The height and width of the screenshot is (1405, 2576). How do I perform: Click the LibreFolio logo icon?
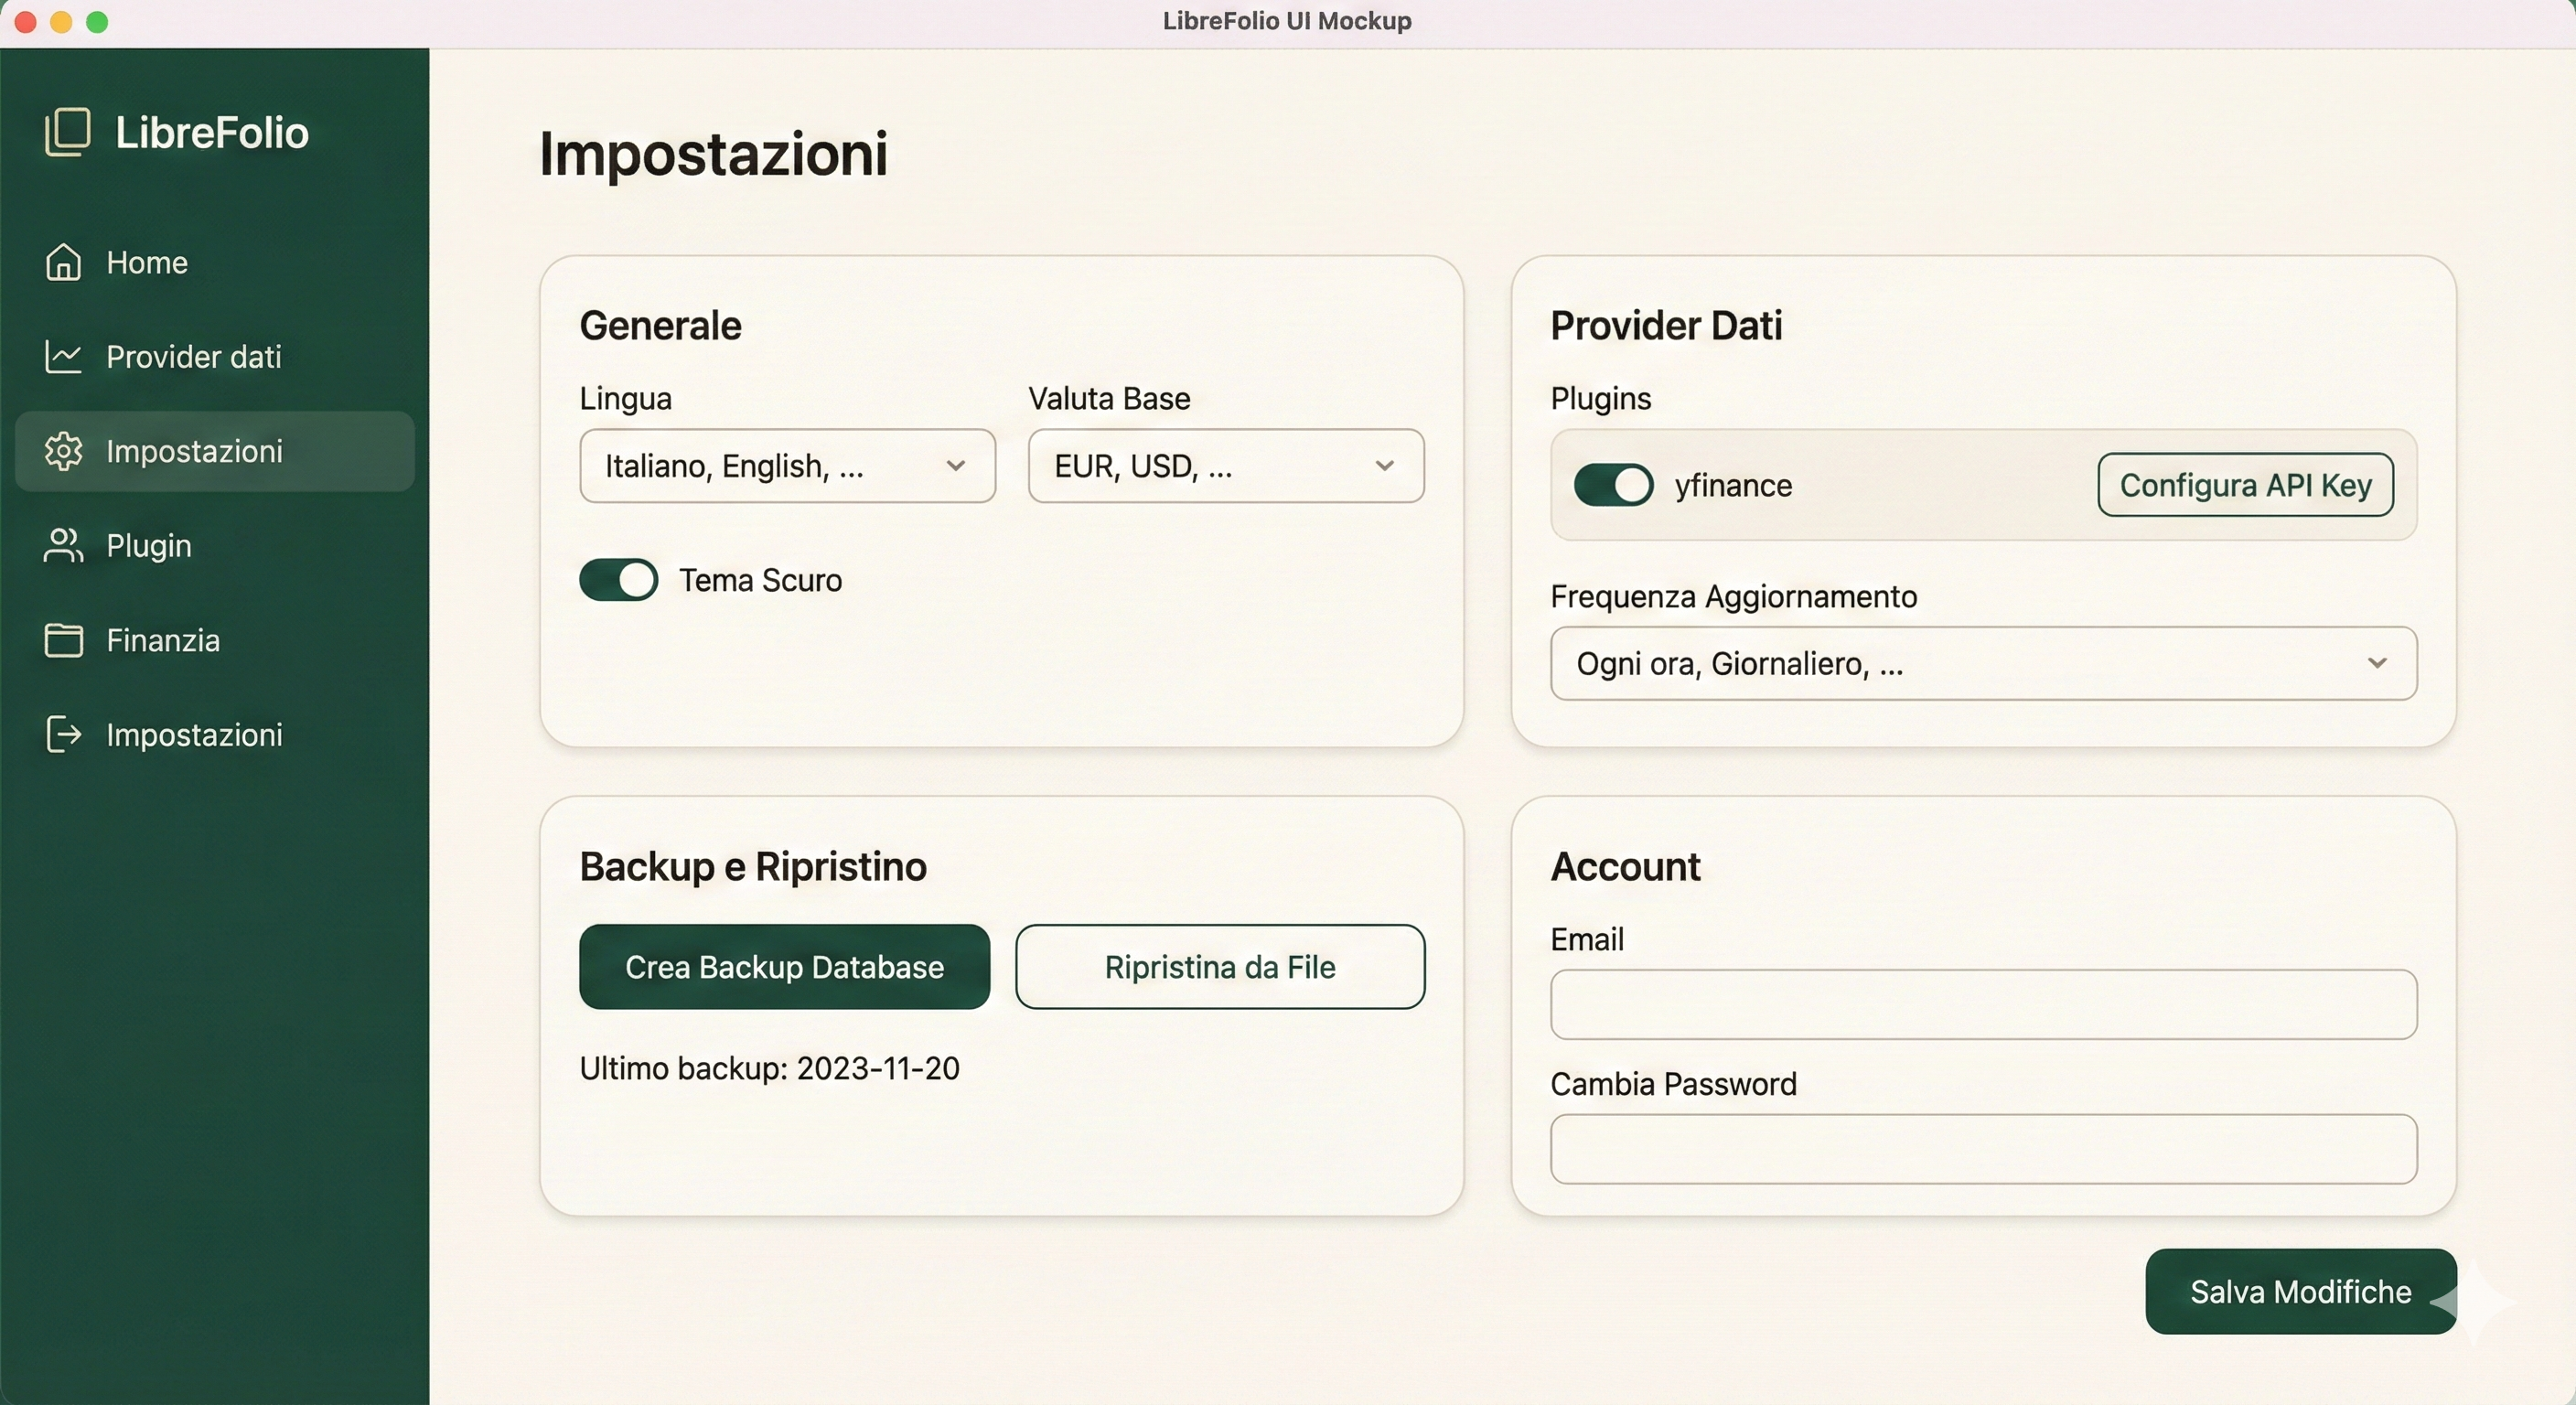click(x=67, y=132)
